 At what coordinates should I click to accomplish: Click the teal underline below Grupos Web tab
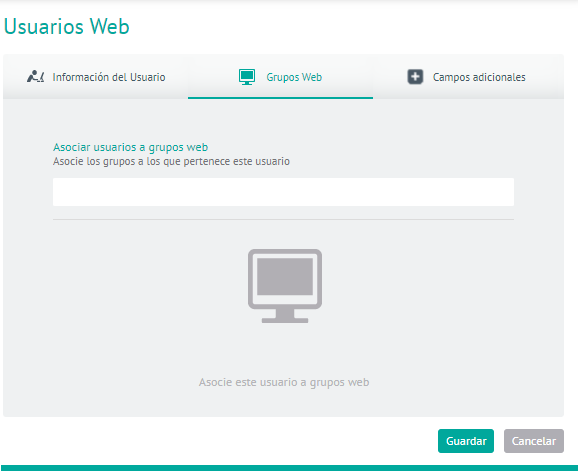(280, 98)
